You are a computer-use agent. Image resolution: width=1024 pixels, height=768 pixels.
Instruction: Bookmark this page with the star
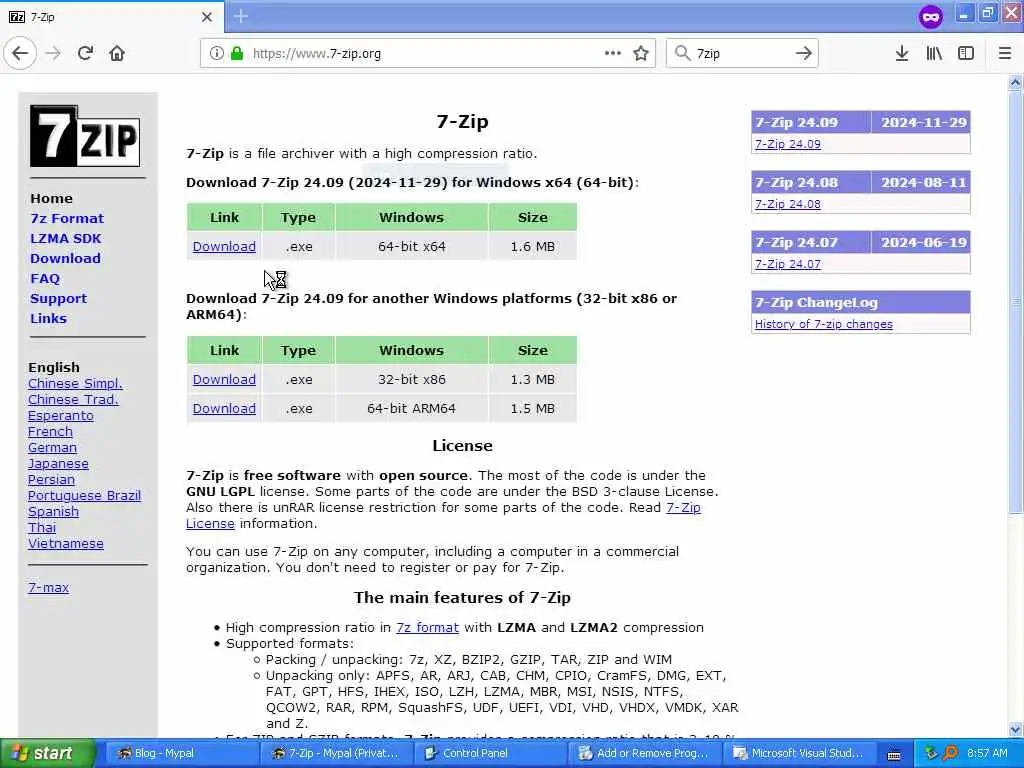point(641,54)
